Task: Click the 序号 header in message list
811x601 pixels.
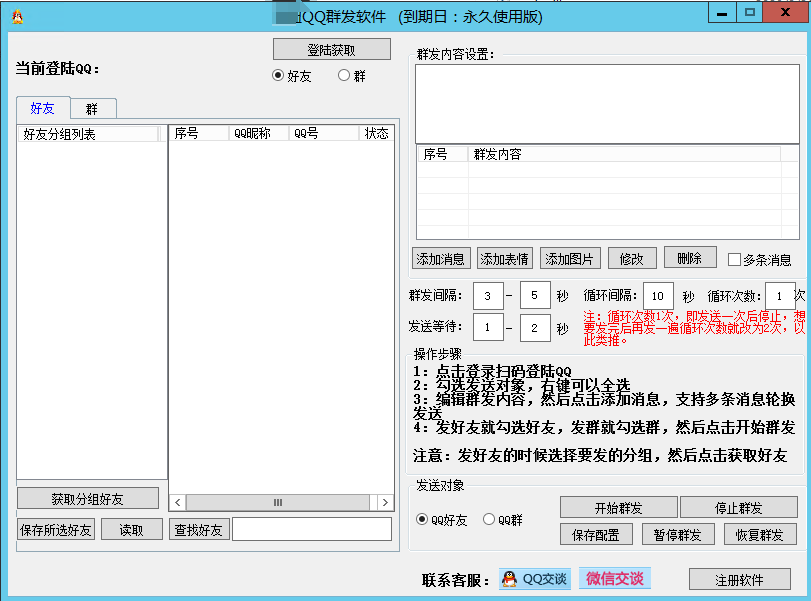Action: [443, 154]
